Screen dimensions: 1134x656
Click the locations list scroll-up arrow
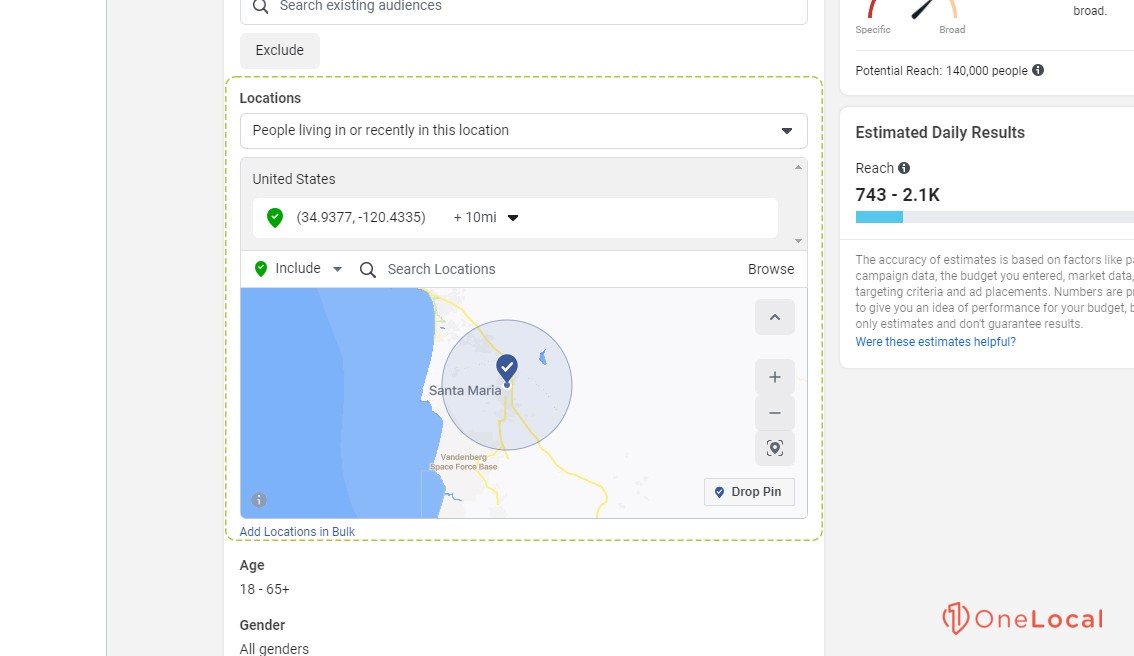(x=798, y=167)
